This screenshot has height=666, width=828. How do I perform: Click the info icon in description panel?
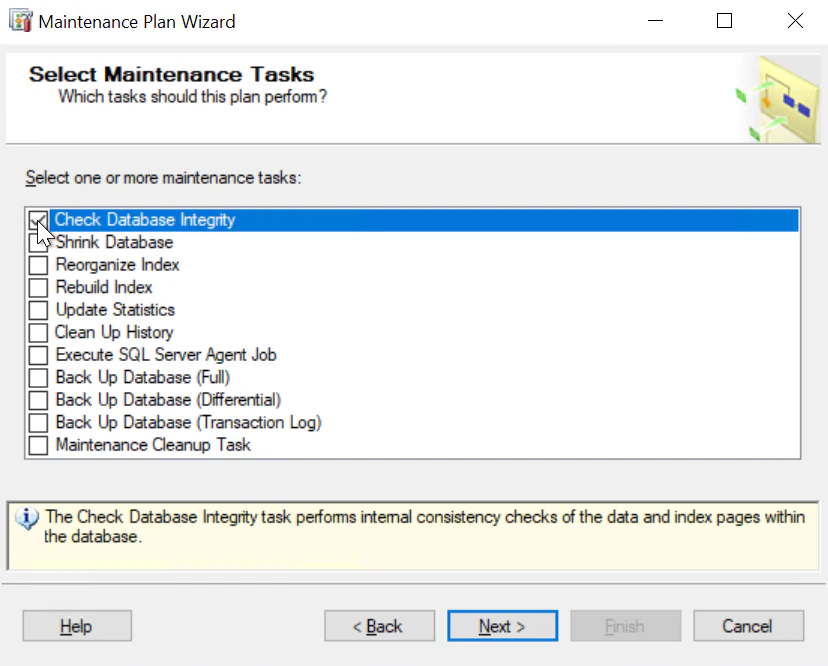(x=28, y=518)
